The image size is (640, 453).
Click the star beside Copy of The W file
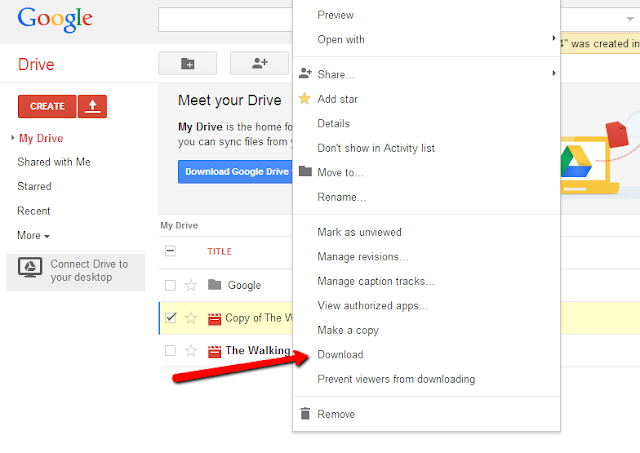click(x=191, y=318)
